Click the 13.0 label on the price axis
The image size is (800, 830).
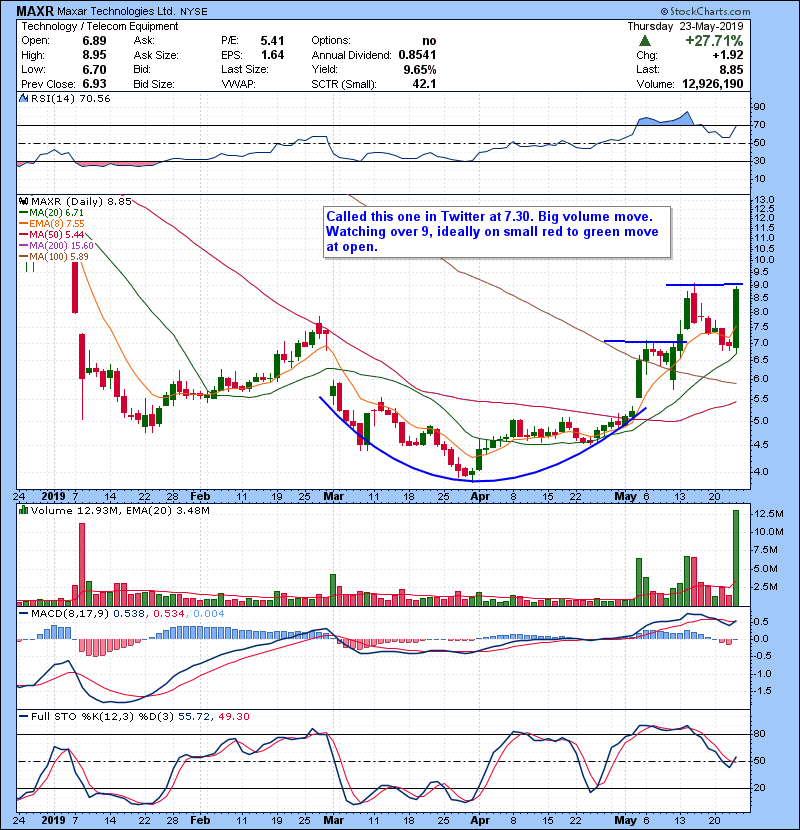pos(763,200)
